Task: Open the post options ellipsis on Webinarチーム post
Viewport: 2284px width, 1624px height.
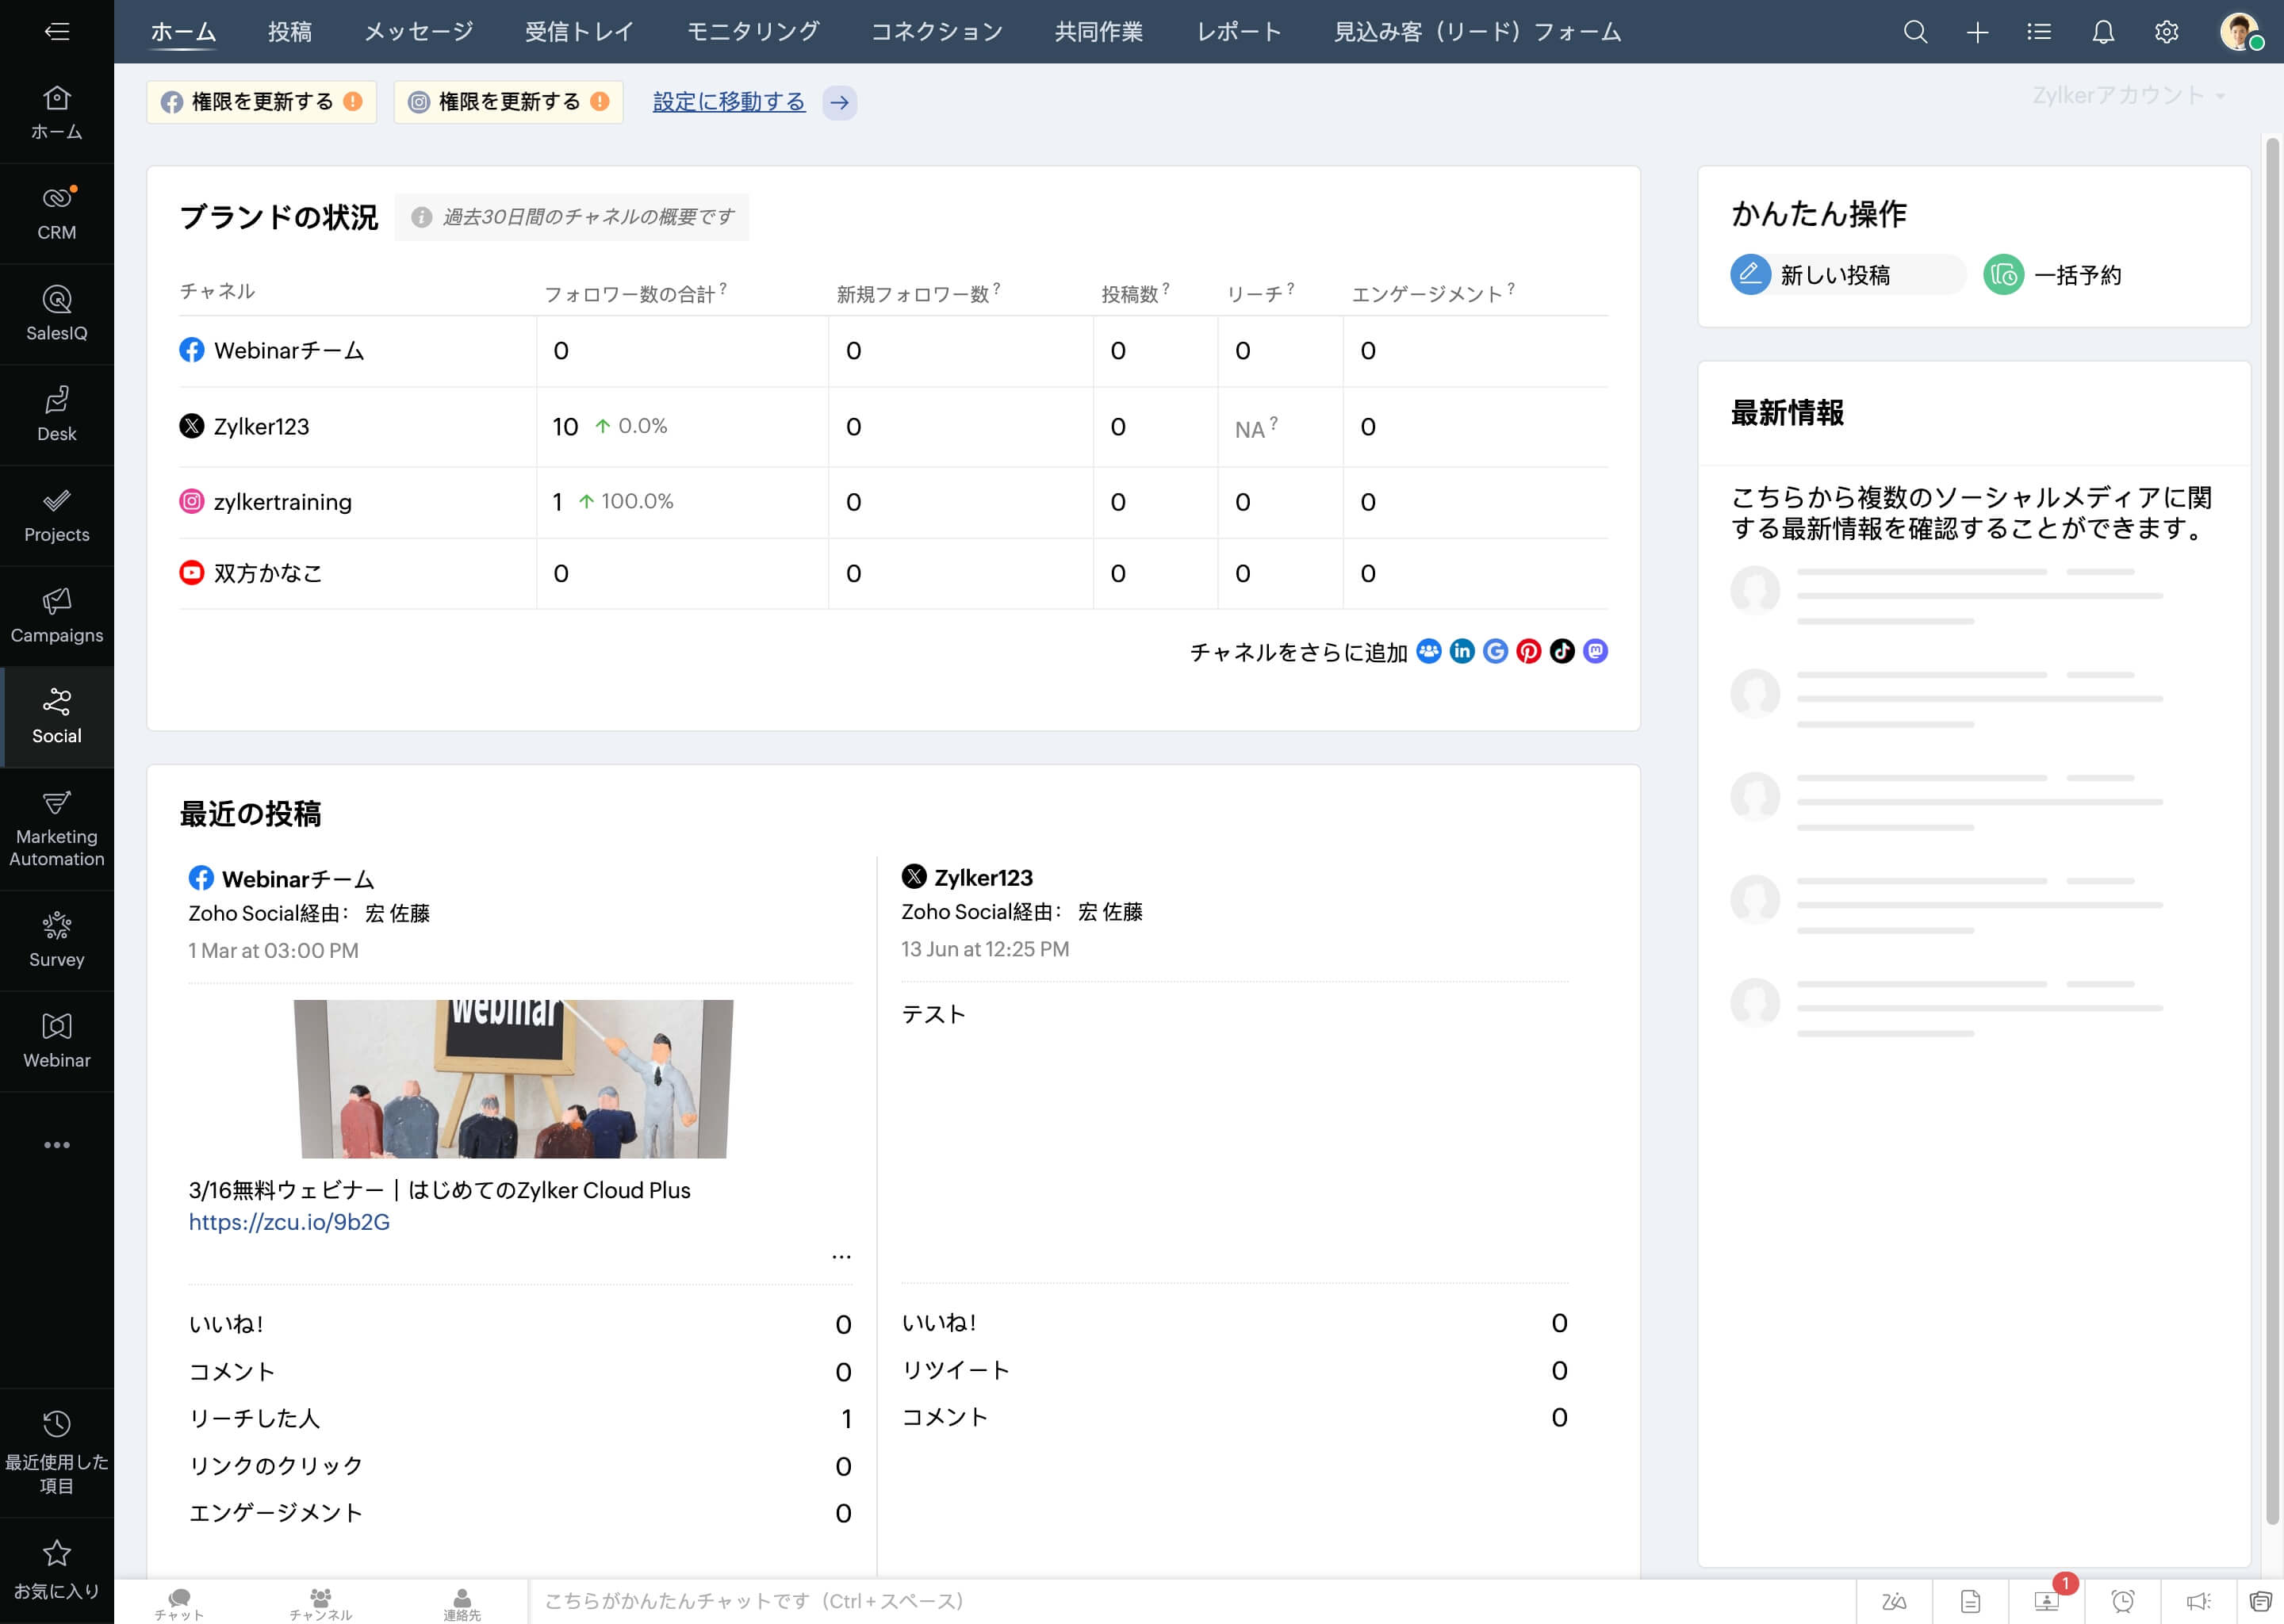Action: [x=841, y=1255]
